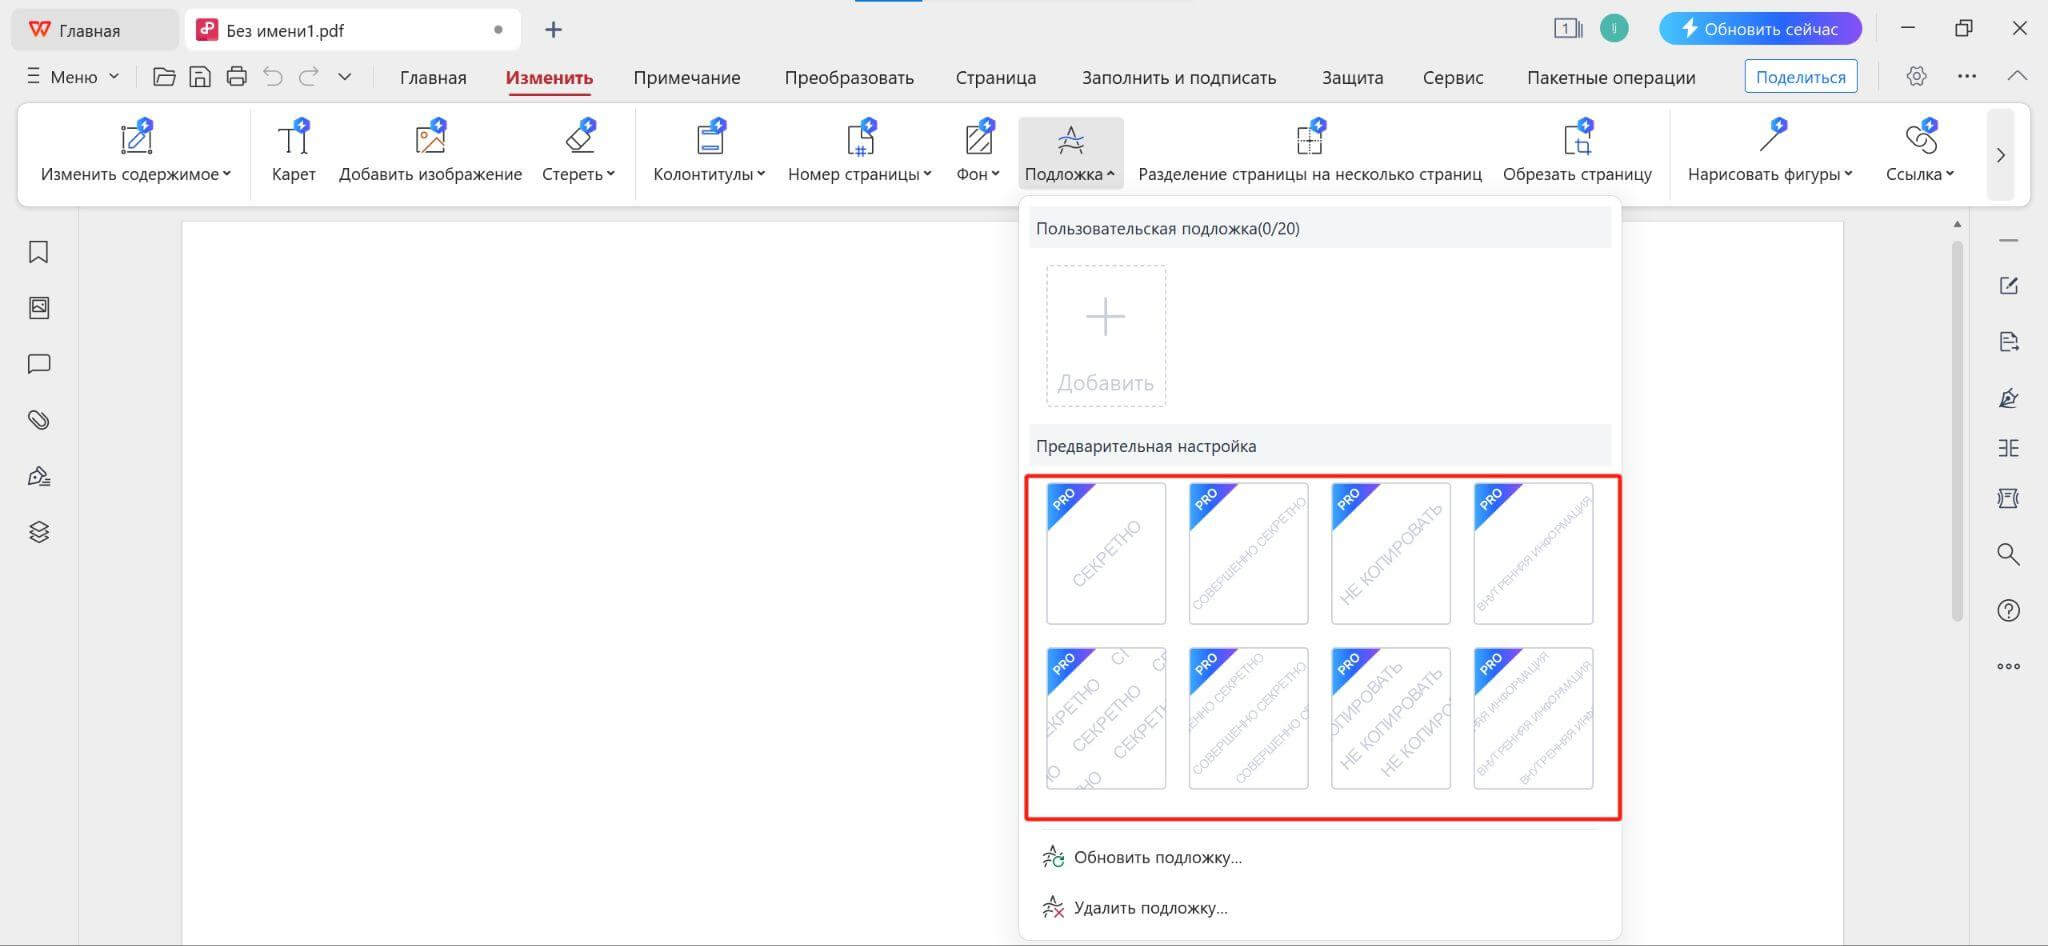Click Добавить to create a custom watermark
The image size is (2048, 946).
pos(1105,335)
